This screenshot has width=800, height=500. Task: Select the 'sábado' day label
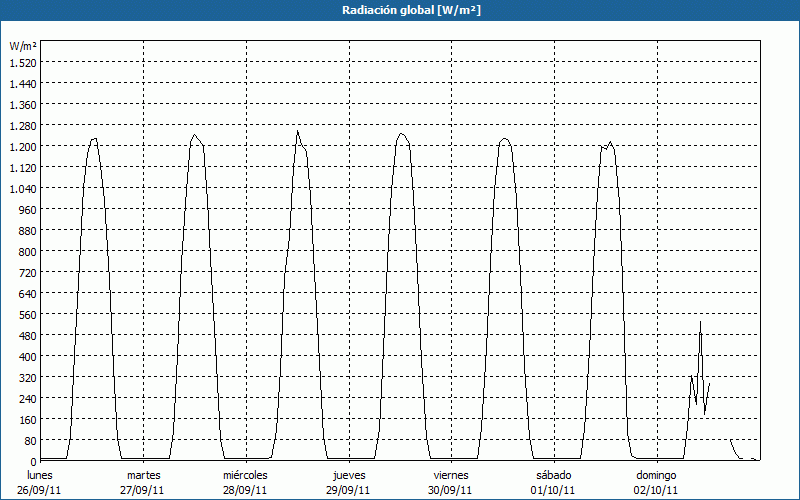[x=554, y=475]
